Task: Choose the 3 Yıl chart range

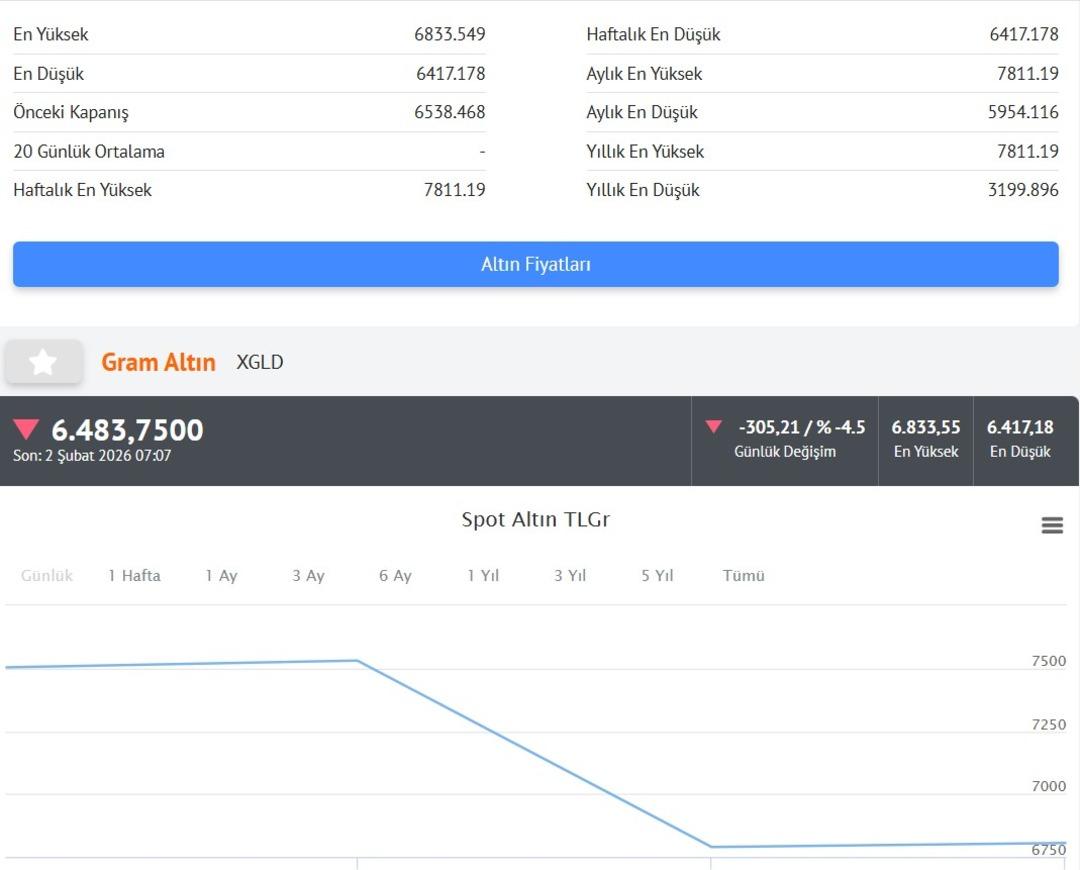Action: 570,576
